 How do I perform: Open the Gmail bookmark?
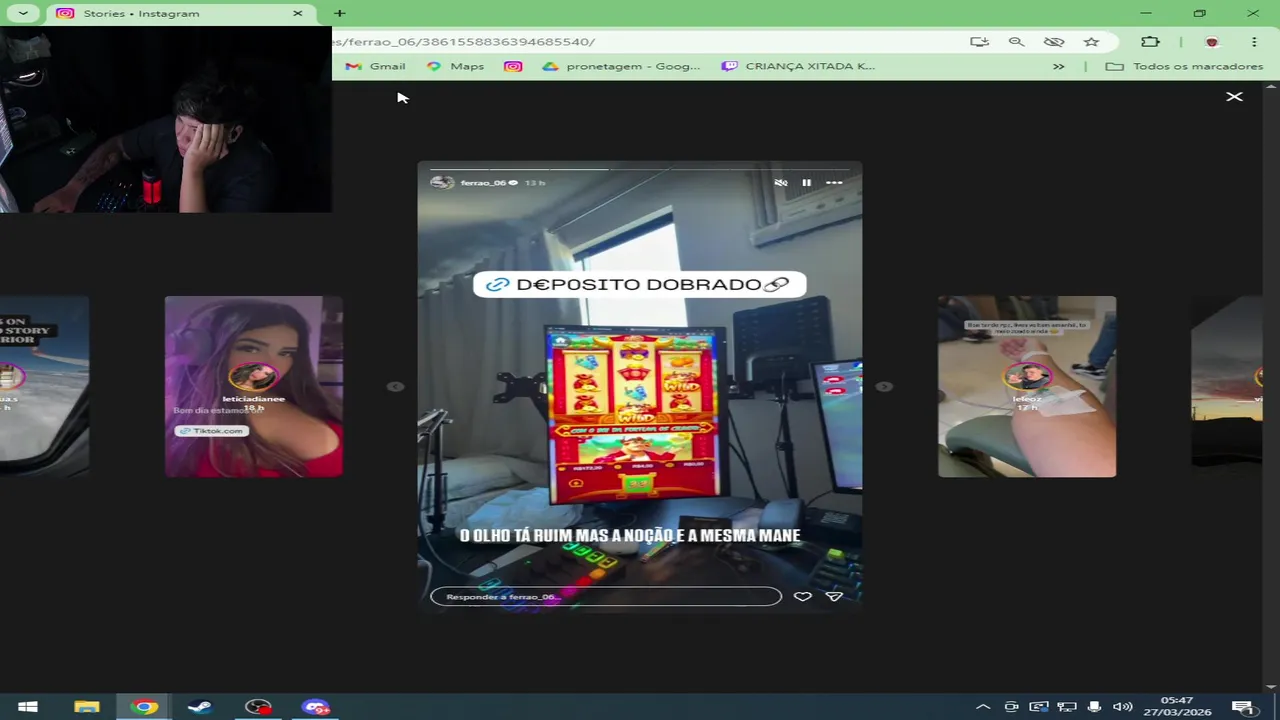pos(376,66)
